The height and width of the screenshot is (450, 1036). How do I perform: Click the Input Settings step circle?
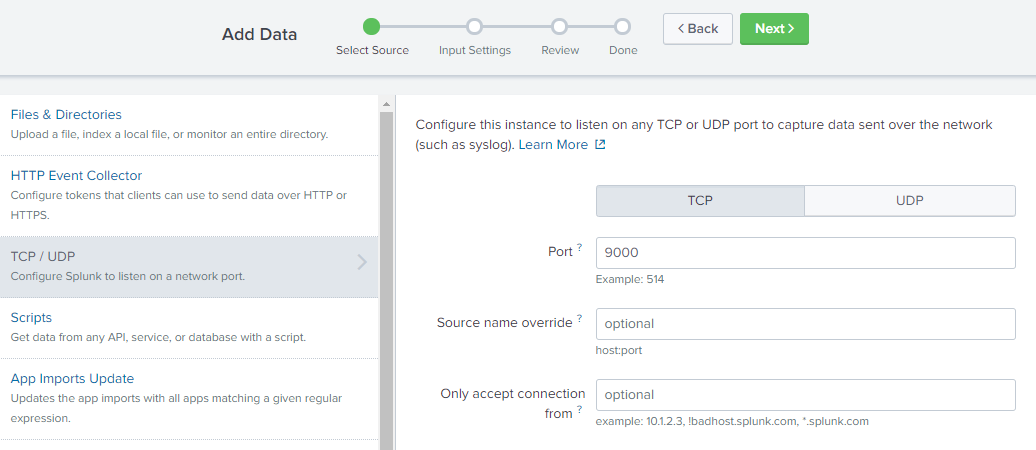(475, 27)
